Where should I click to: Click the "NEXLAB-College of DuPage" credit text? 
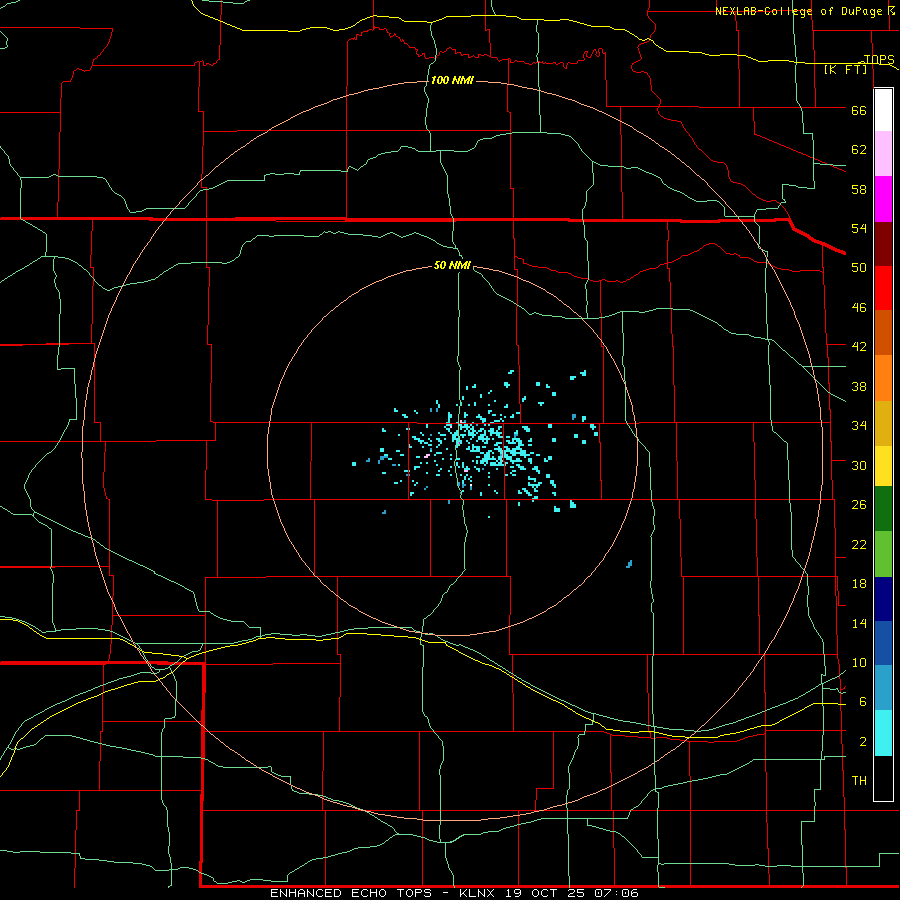[800, 11]
